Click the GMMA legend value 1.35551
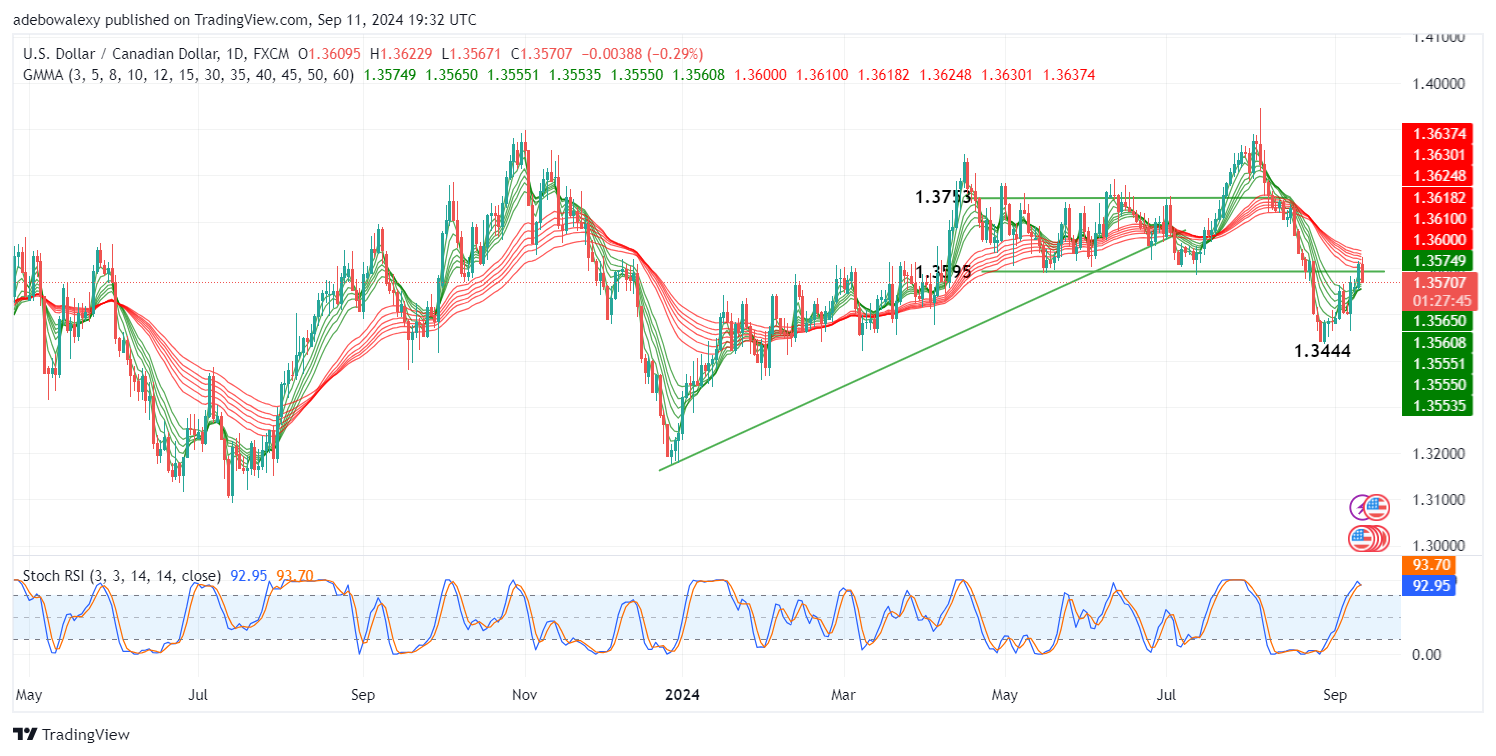This screenshot has height=756, width=1496. pyautogui.click(x=516, y=74)
